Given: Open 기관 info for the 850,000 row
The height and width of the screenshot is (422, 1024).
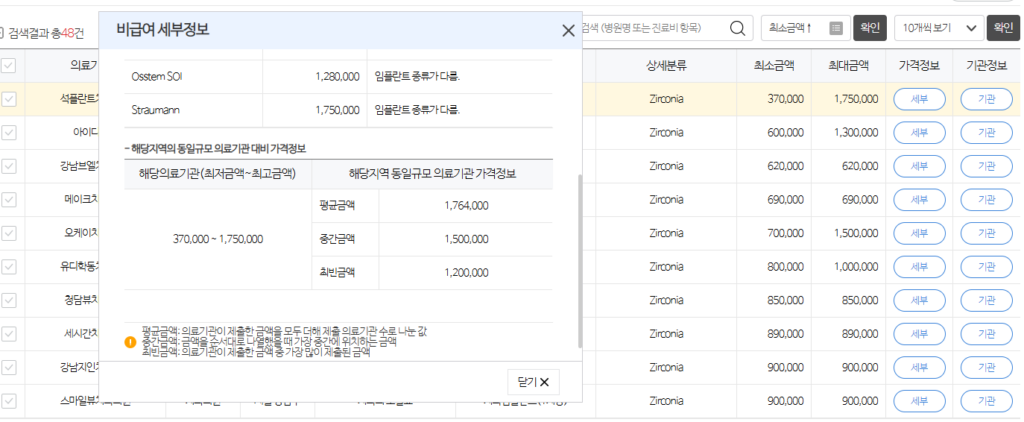Looking at the screenshot, I should (986, 300).
